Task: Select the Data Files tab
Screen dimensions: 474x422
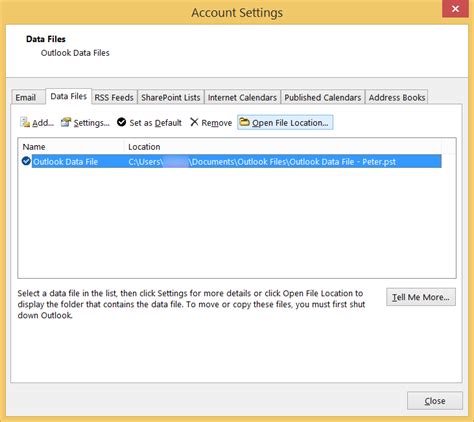Action: (x=68, y=97)
